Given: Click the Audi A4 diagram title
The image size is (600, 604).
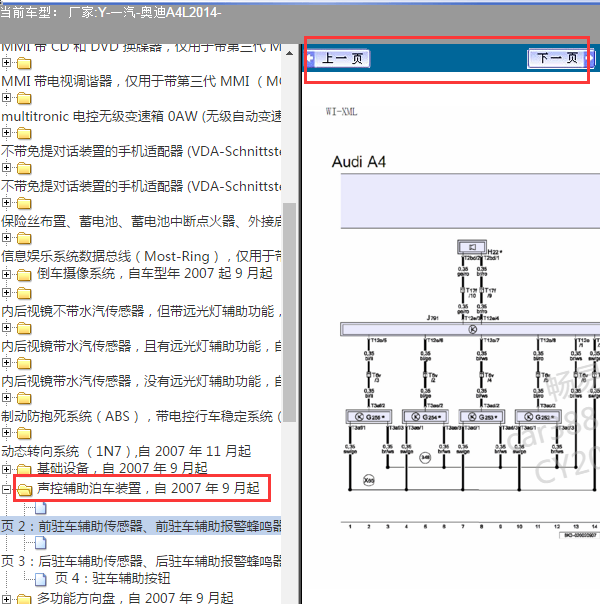Looking at the screenshot, I should [x=359, y=162].
